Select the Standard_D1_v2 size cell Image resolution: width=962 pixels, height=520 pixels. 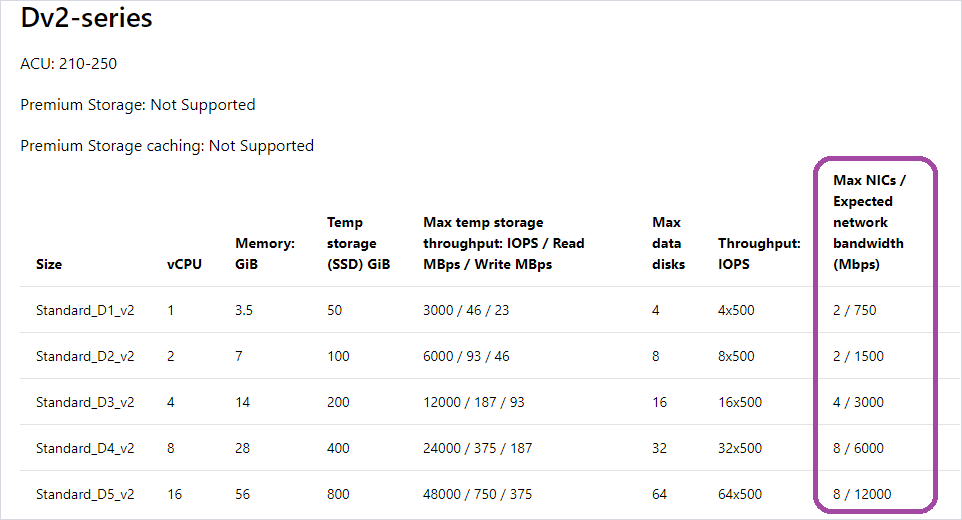click(x=85, y=310)
